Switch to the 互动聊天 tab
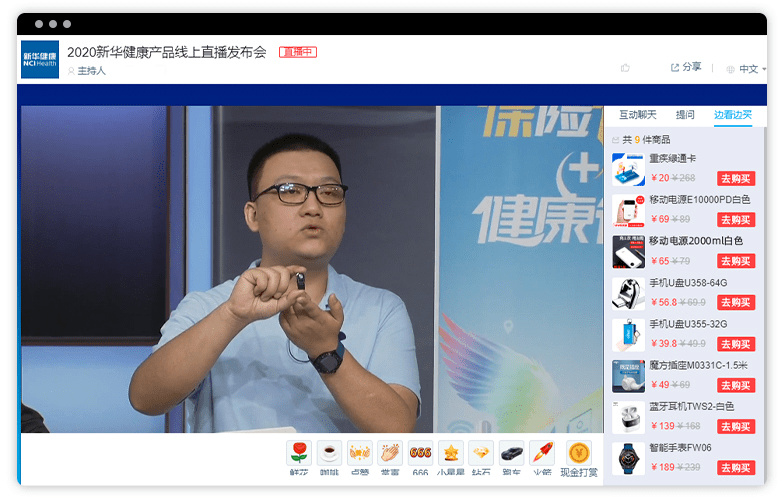The height and width of the screenshot is (500, 783). [x=638, y=115]
